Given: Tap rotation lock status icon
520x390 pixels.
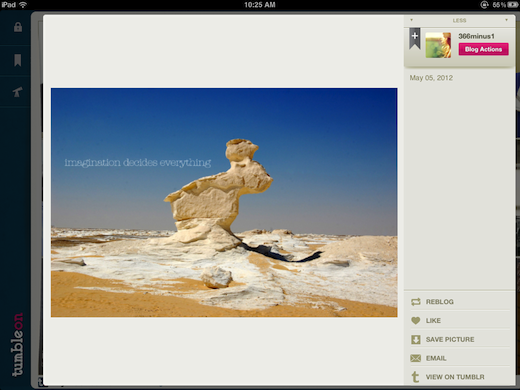Looking at the screenshot, I should [x=484, y=5].
